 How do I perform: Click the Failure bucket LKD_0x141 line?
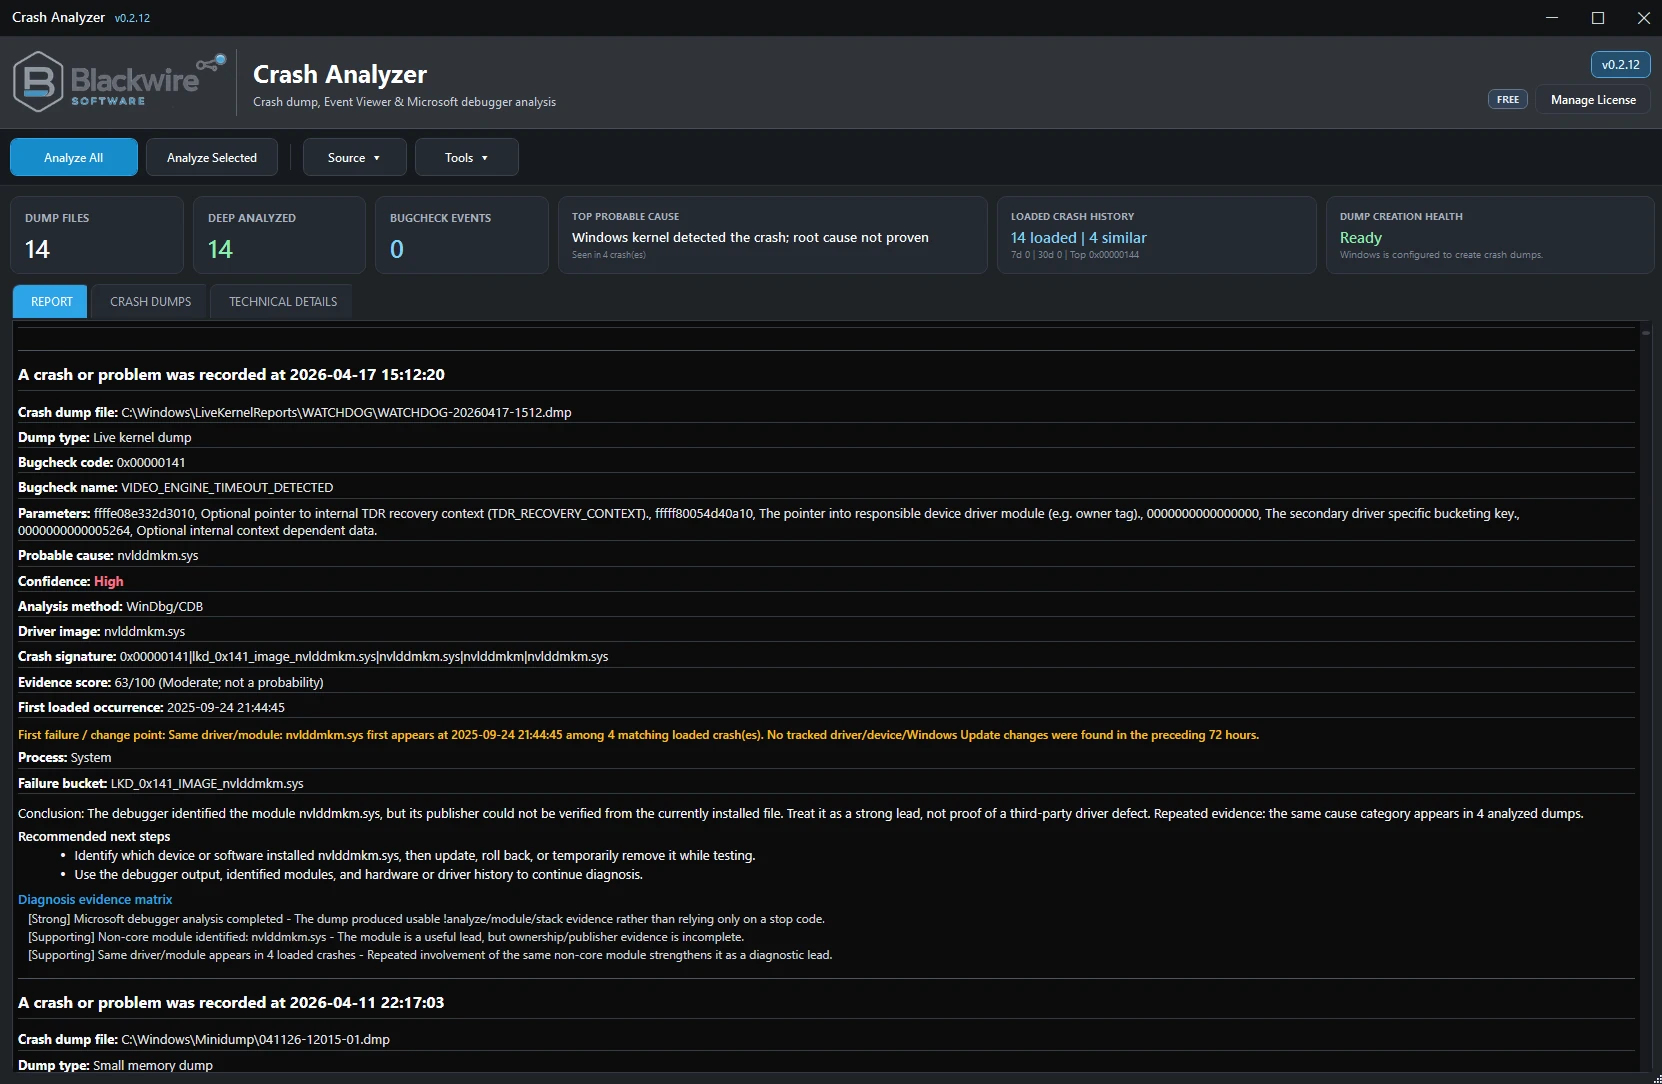coord(161,783)
